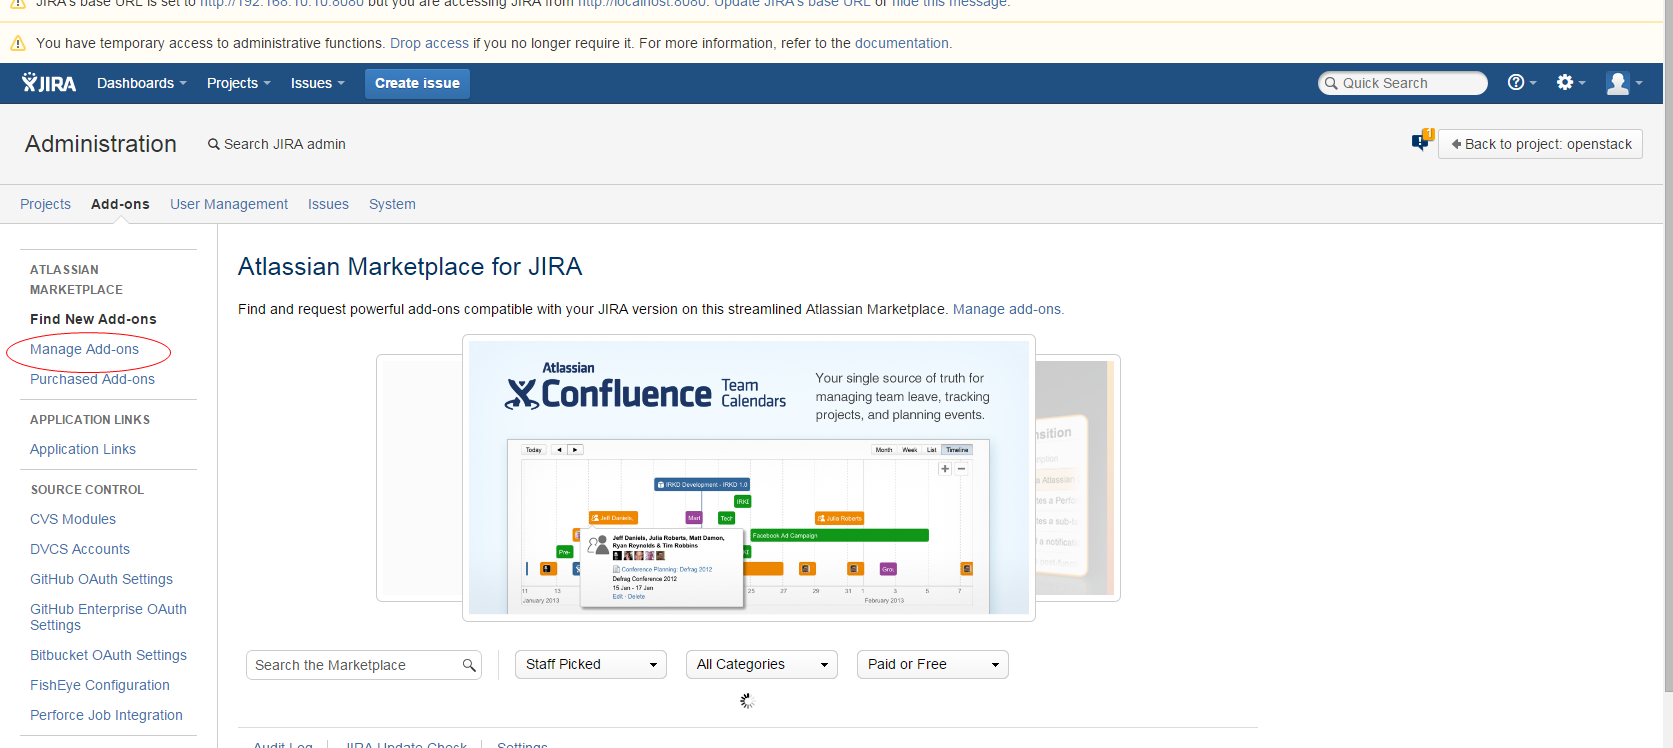The width and height of the screenshot is (1673, 748).
Task: Click the Quick Search field
Action: point(1403,83)
